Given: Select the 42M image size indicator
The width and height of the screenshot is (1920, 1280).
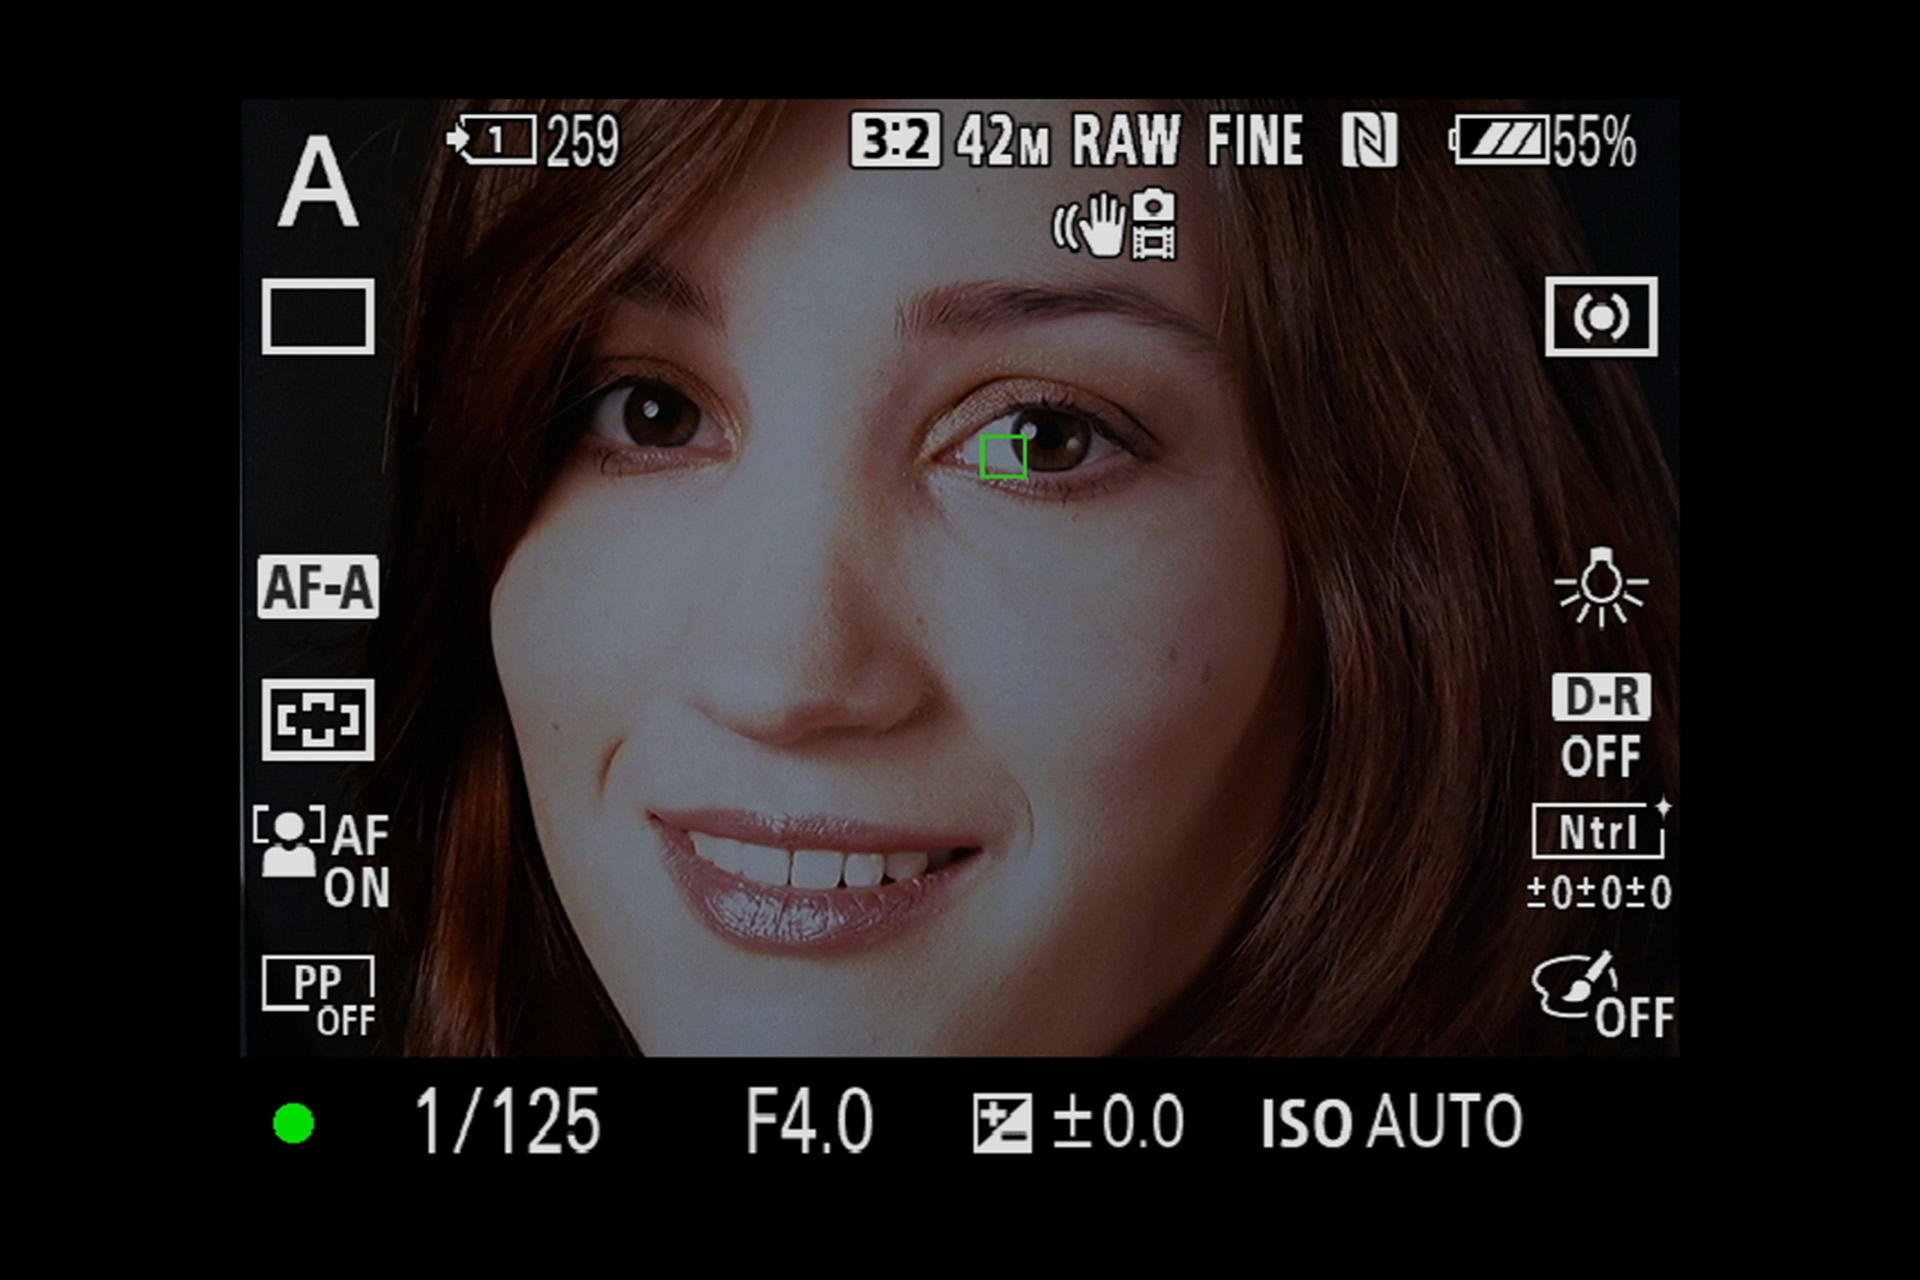Looking at the screenshot, I should tap(1003, 141).
